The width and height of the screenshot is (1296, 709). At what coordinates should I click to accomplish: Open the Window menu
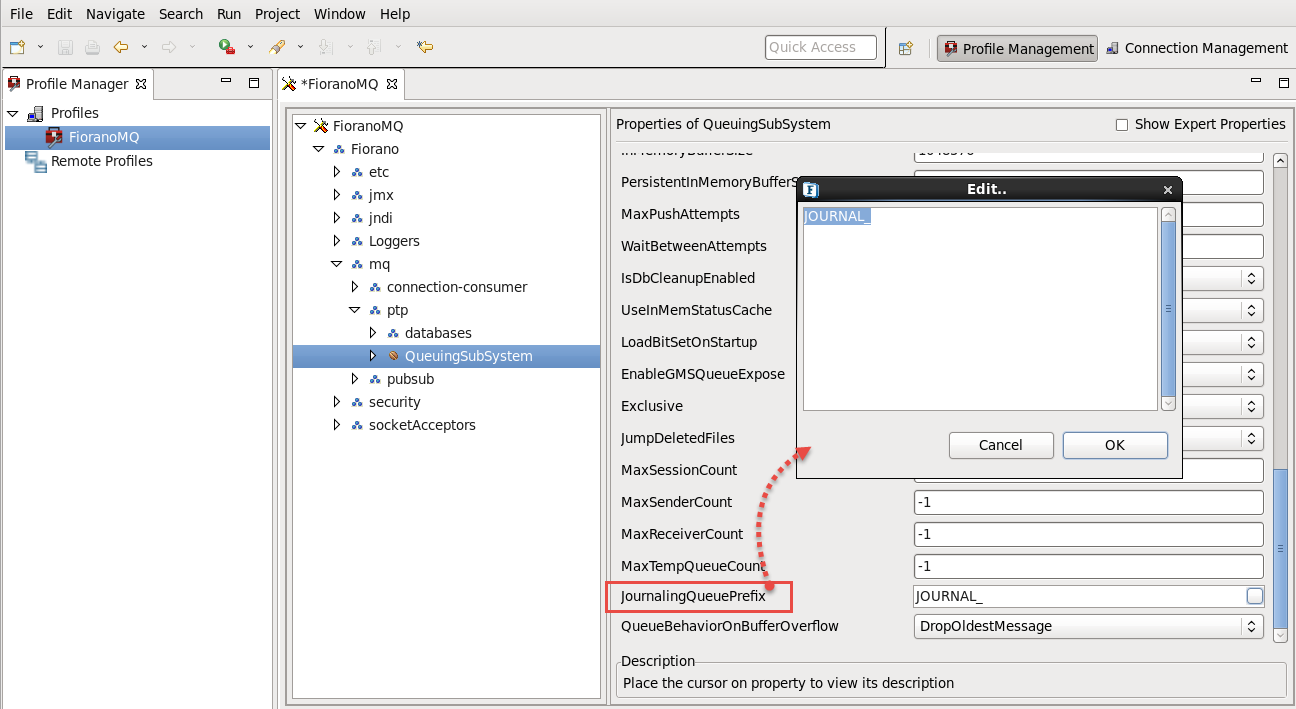[340, 14]
